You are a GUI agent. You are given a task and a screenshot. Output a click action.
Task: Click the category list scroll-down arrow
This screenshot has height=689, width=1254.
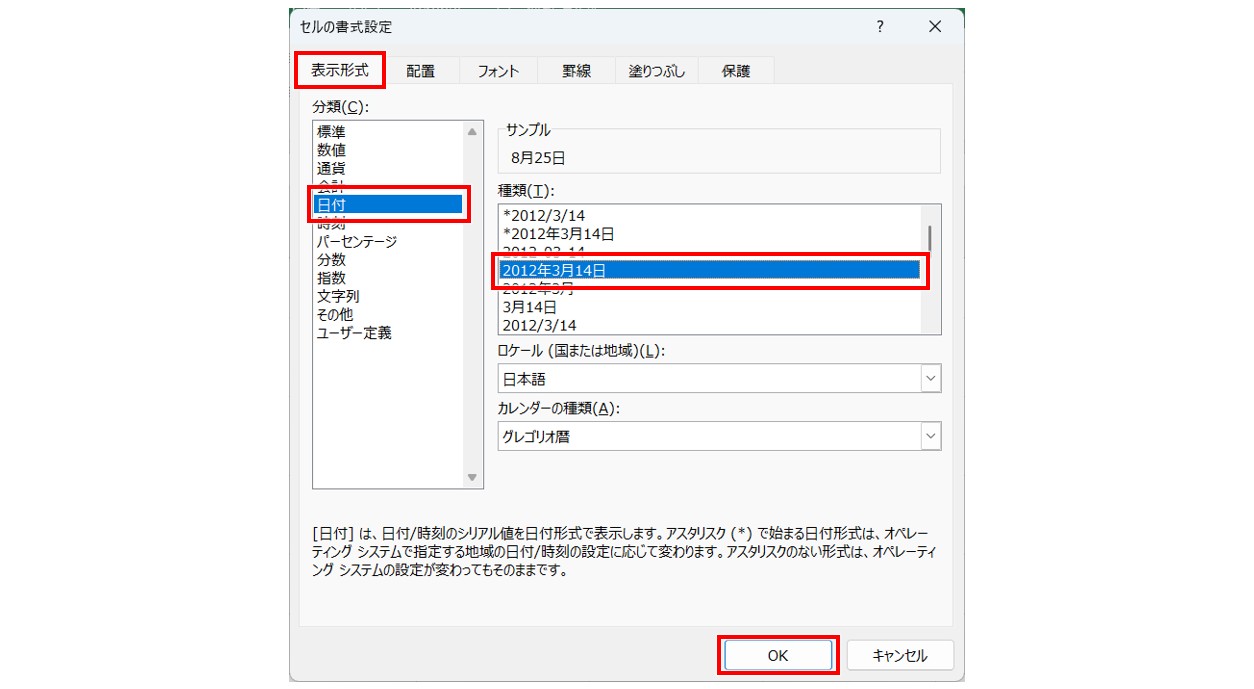(x=472, y=478)
